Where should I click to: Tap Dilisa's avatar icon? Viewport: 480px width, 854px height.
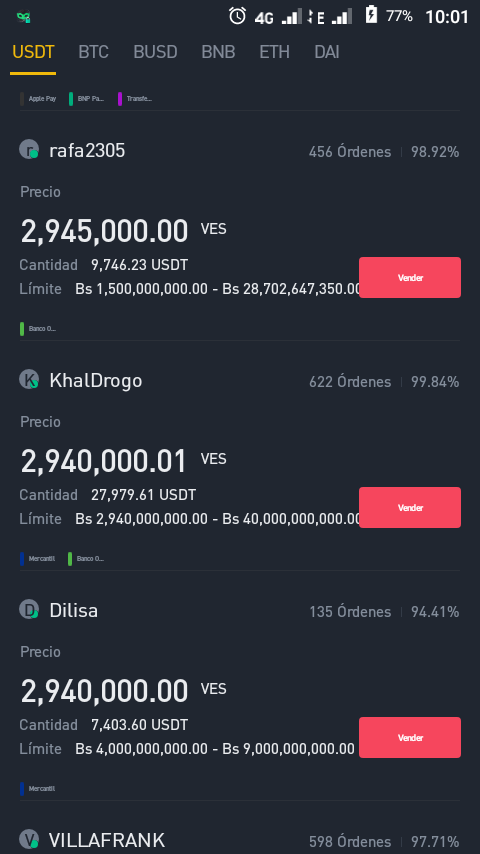[x=29, y=609]
